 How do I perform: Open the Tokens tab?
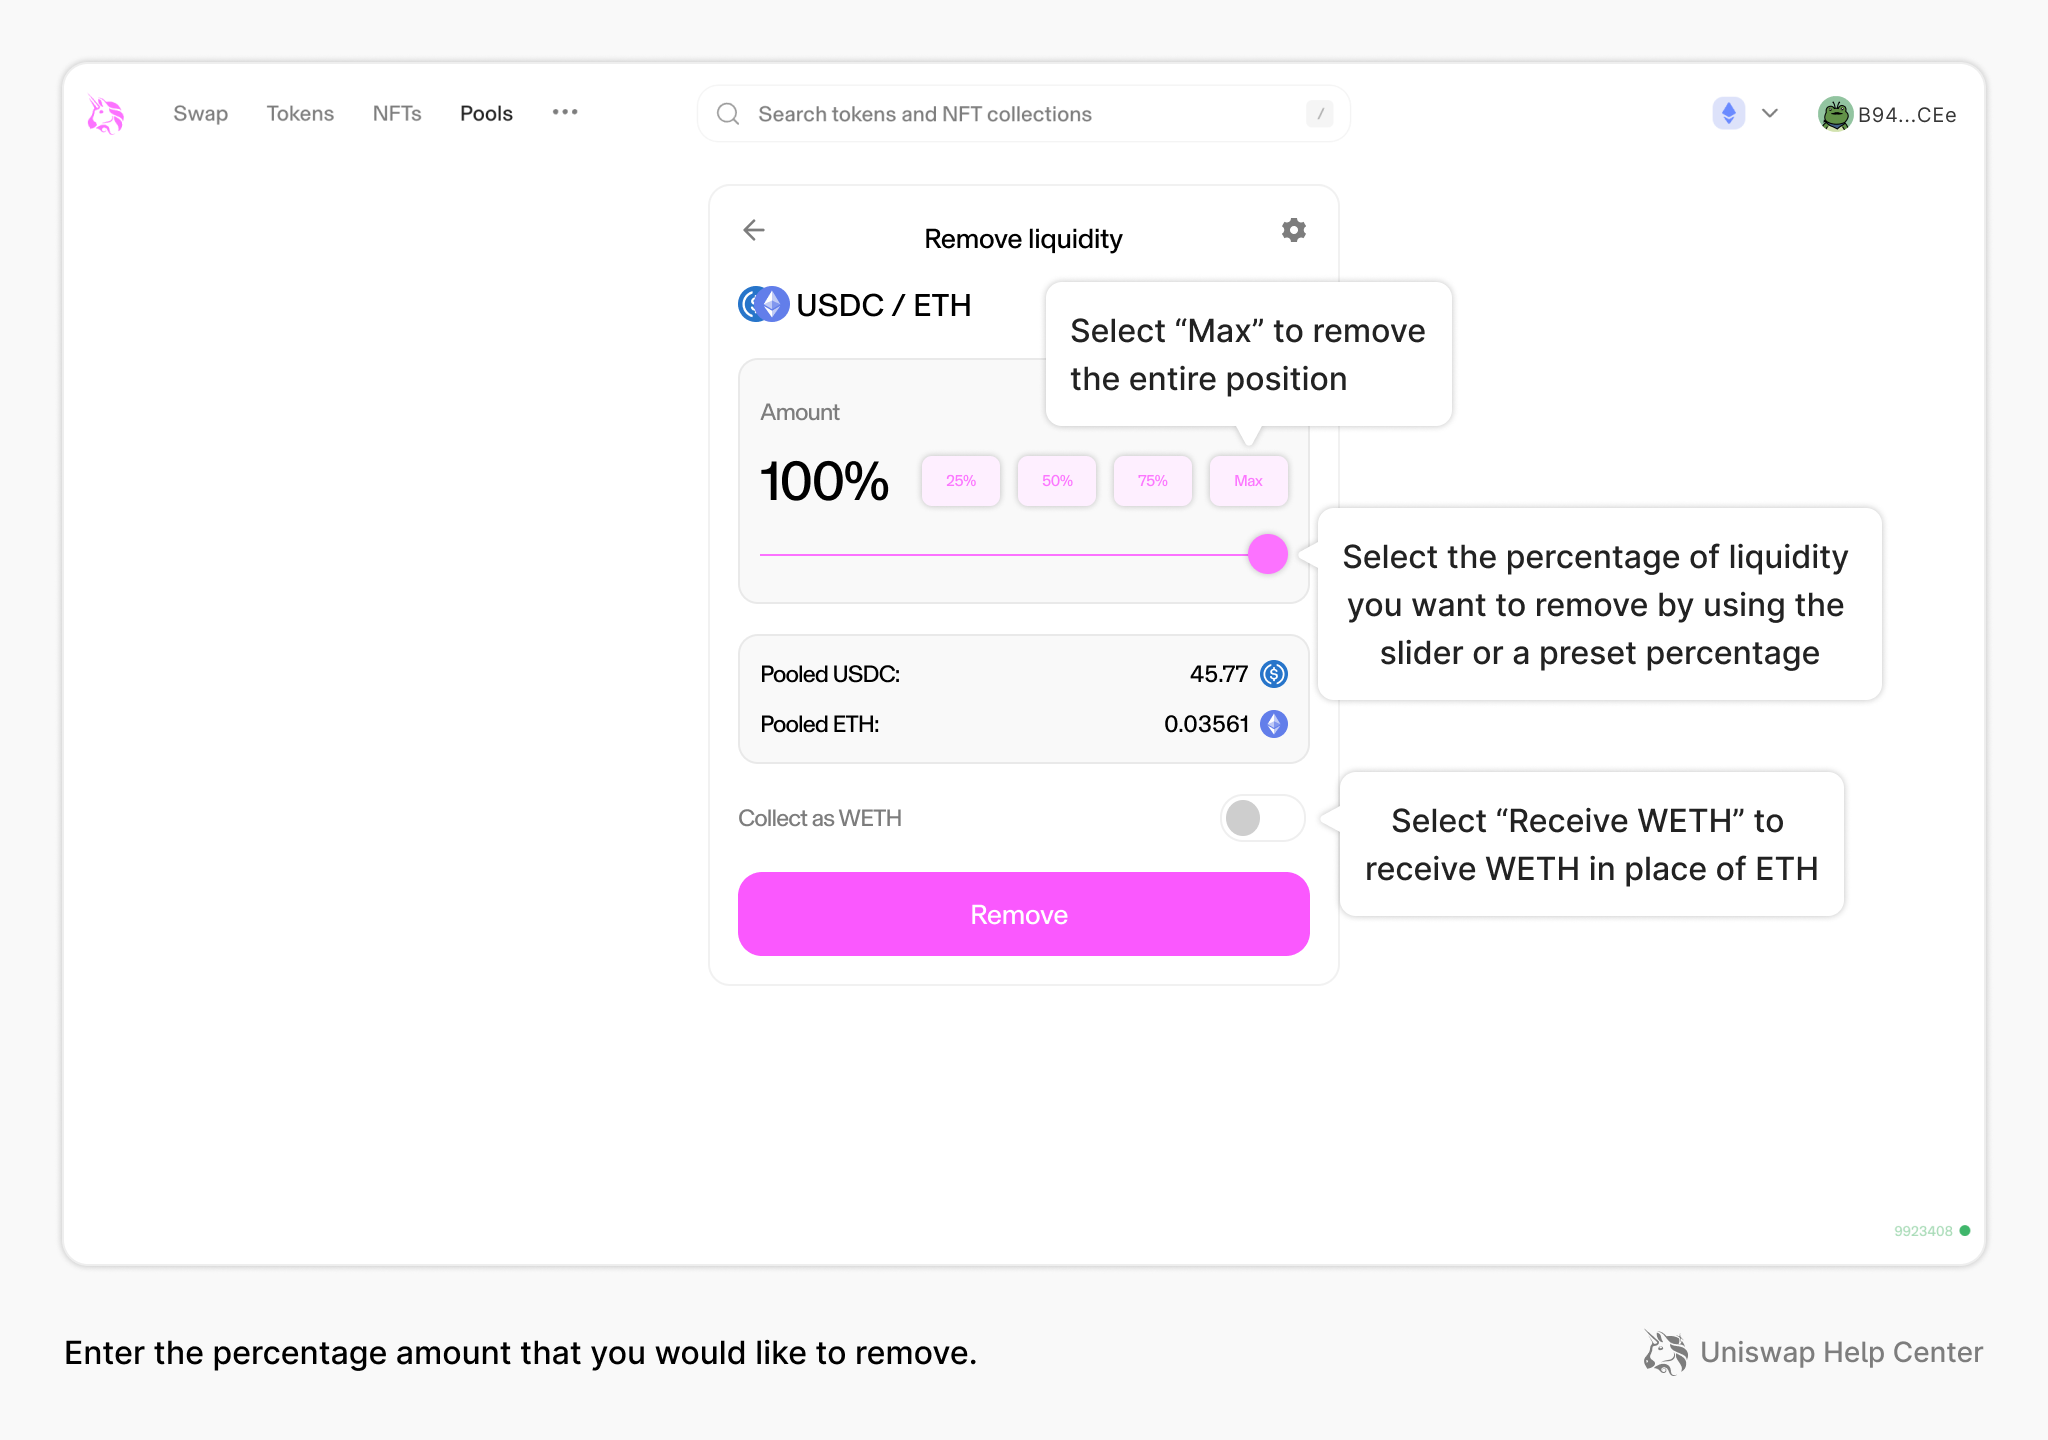300,114
